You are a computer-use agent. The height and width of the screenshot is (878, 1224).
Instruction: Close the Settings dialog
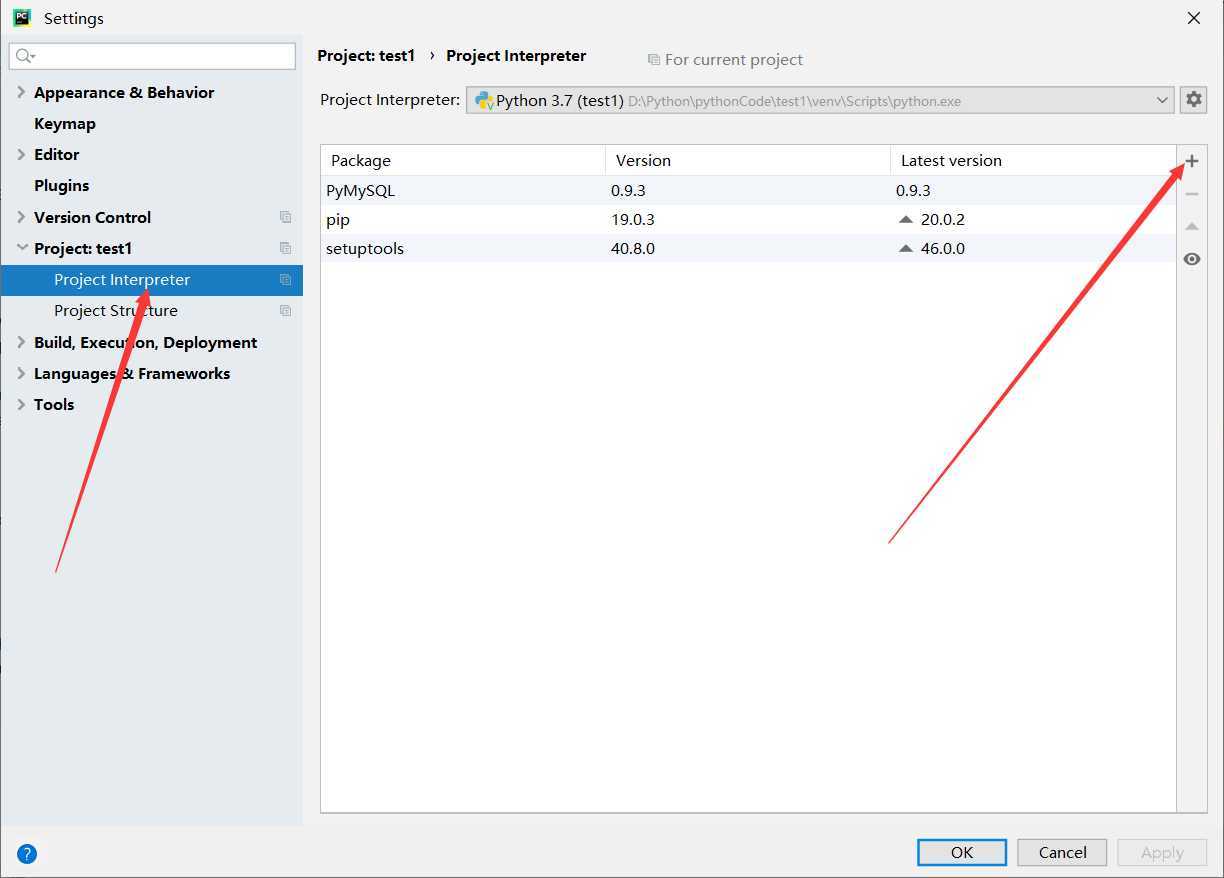pos(1194,18)
